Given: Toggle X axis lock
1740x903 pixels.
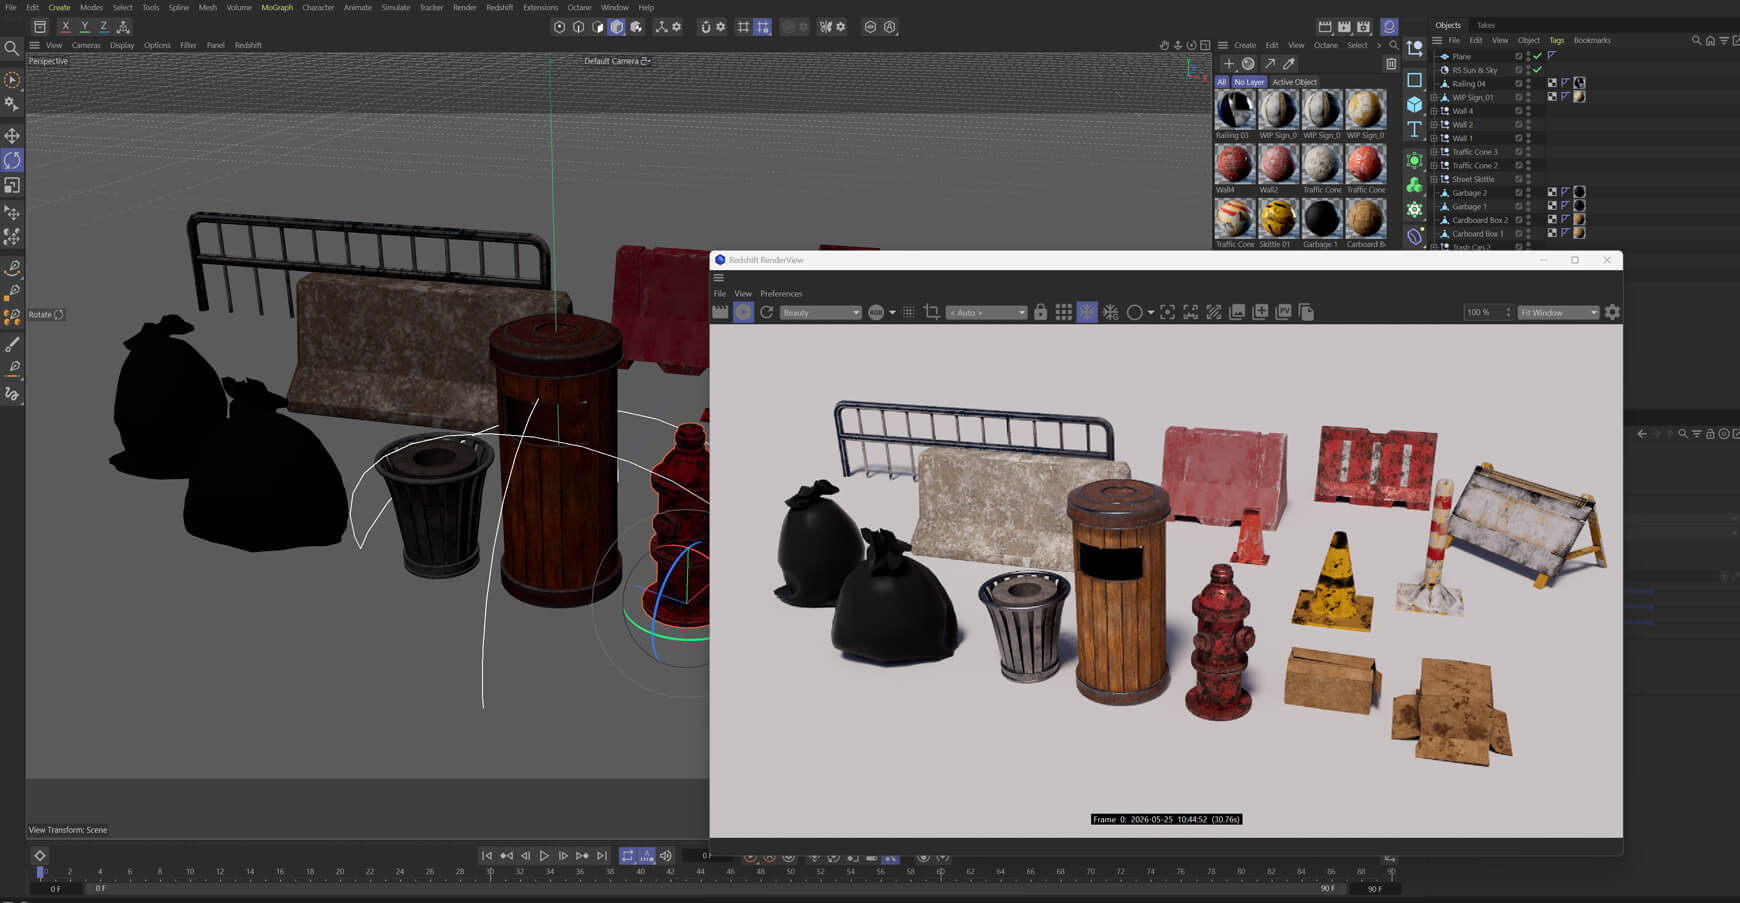Looking at the screenshot, I should [65, 27].
